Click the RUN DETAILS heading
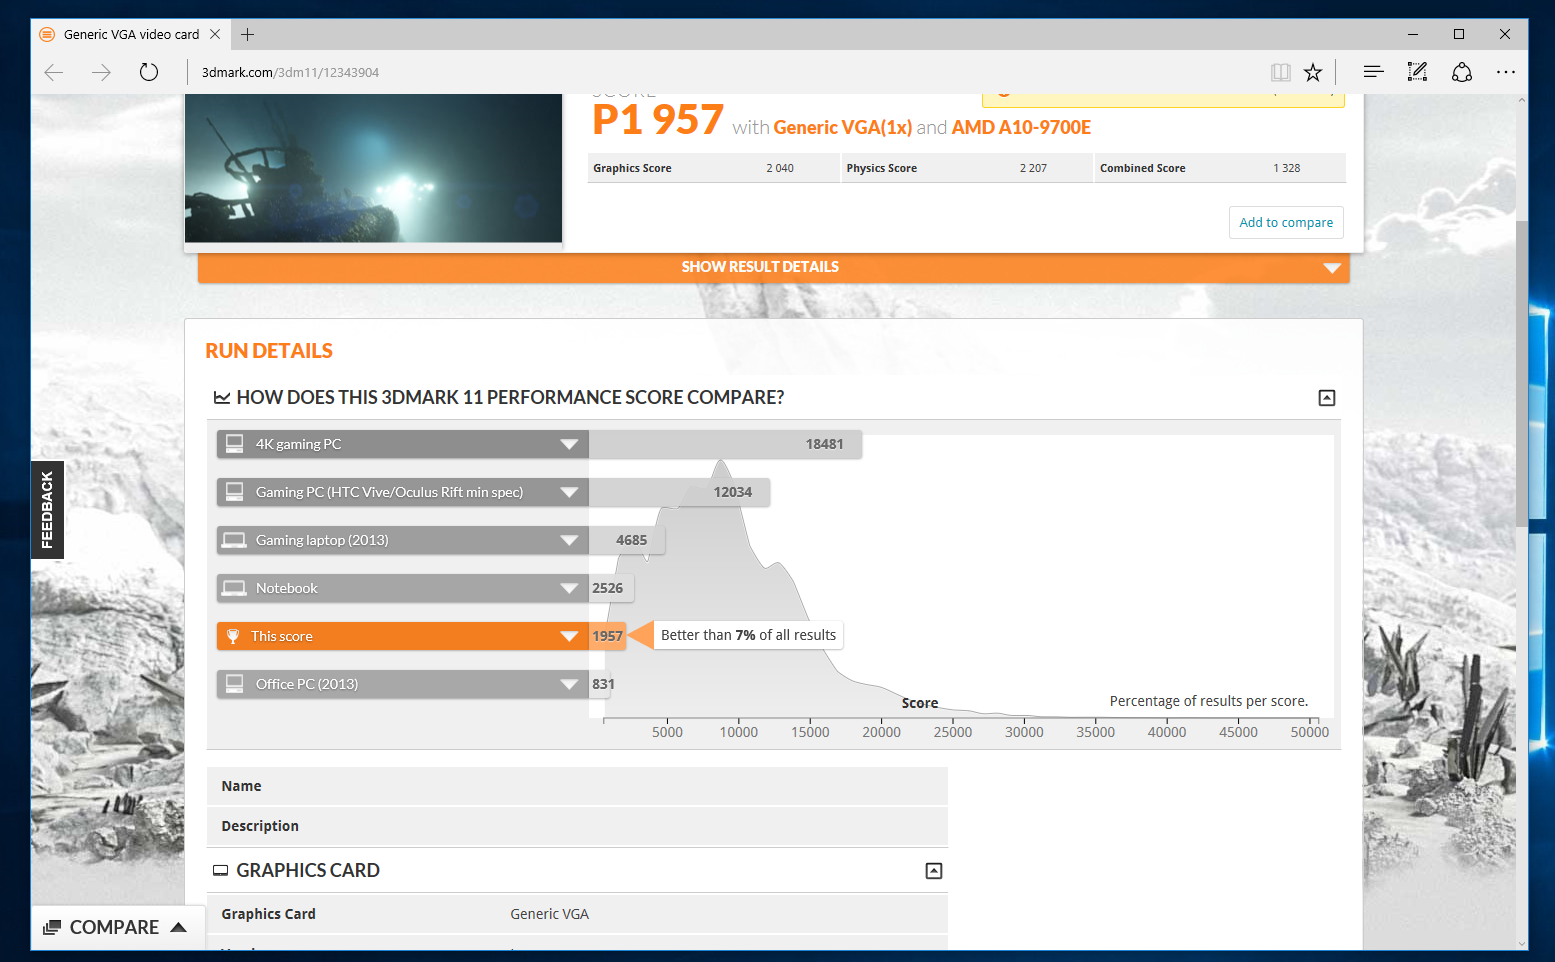 269,351
